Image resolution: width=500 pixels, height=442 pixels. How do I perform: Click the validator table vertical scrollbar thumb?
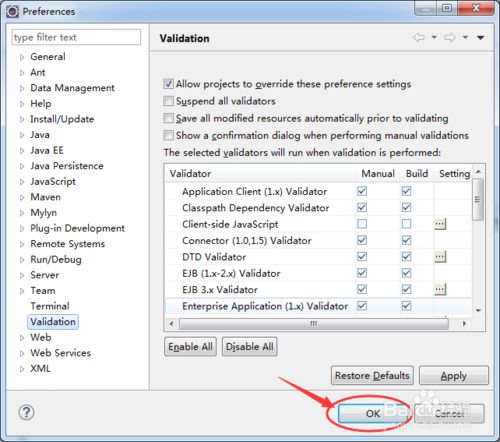[478, 199]
